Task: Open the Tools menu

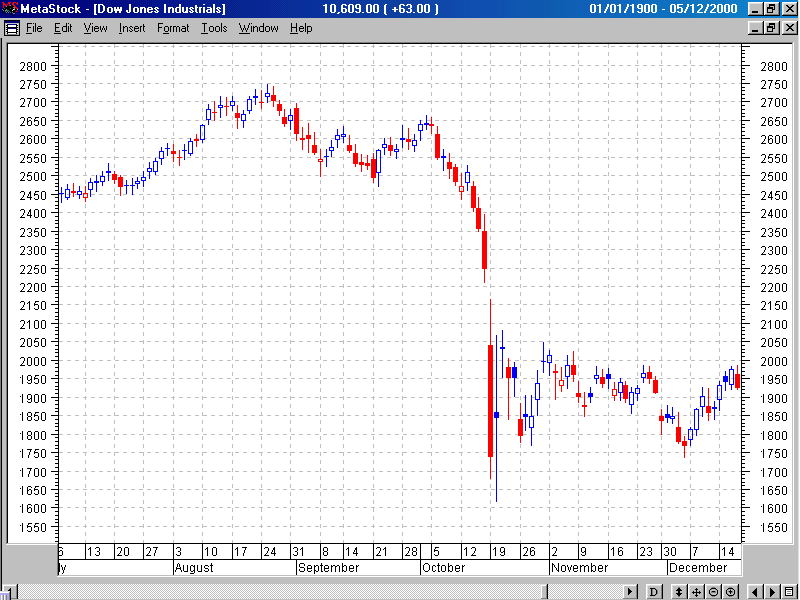Action: point(213,28)
